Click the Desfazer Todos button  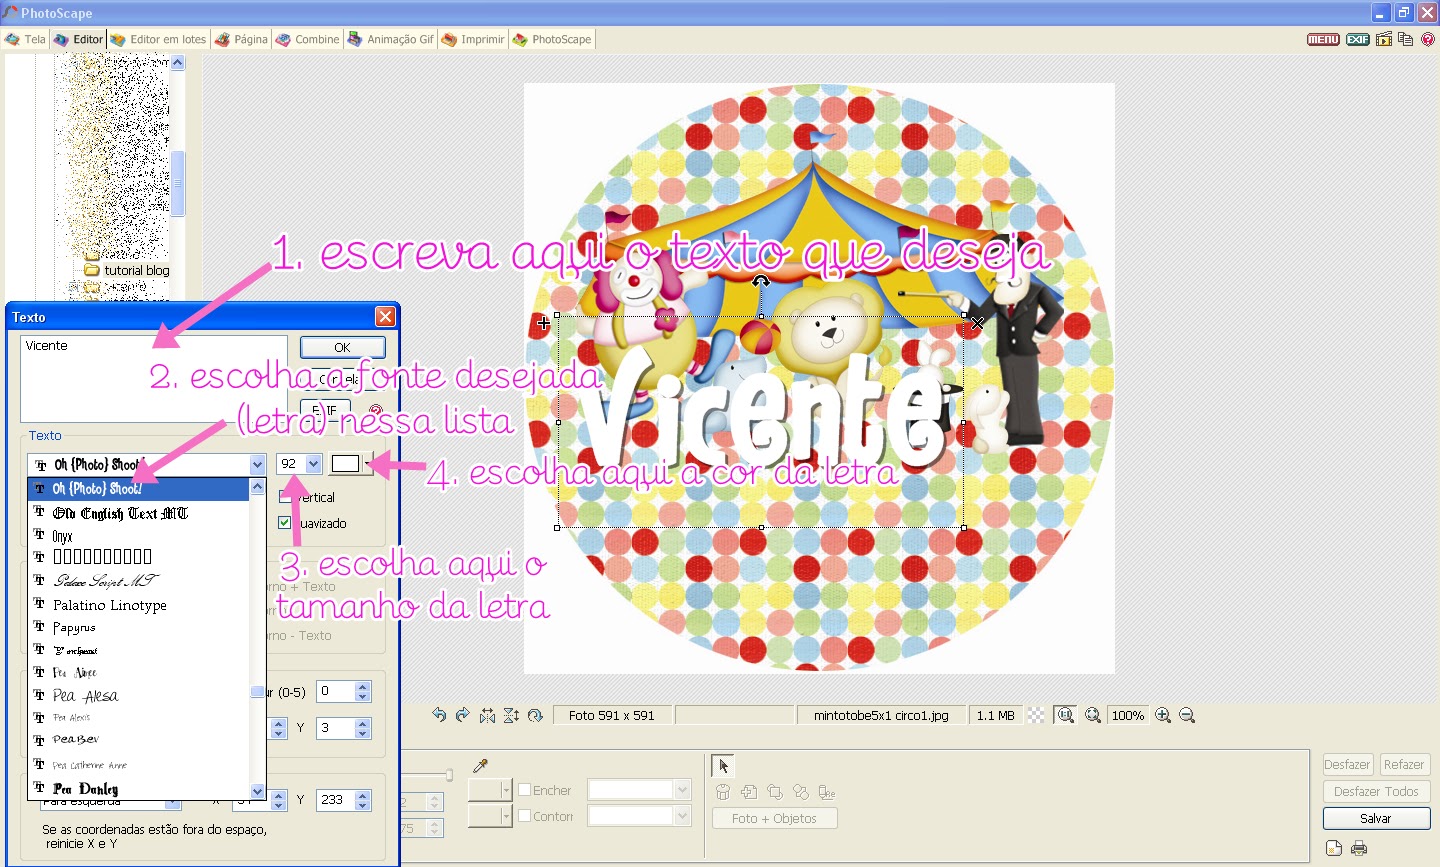[1376, 791]
